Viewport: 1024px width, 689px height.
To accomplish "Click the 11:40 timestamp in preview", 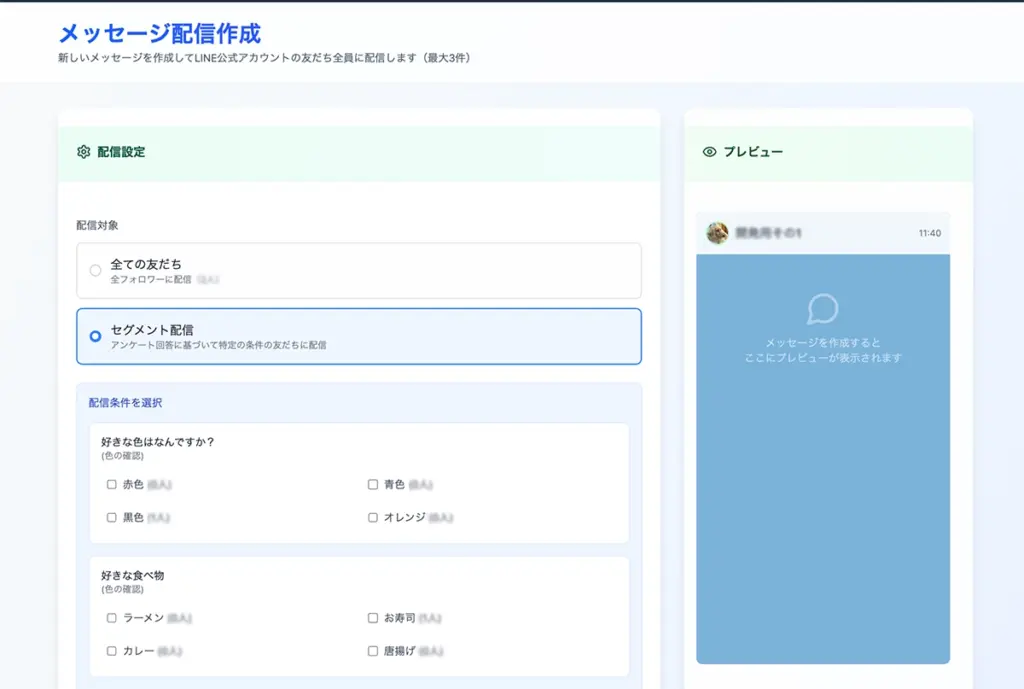I will pyautogui.click(x=929, y=233).
